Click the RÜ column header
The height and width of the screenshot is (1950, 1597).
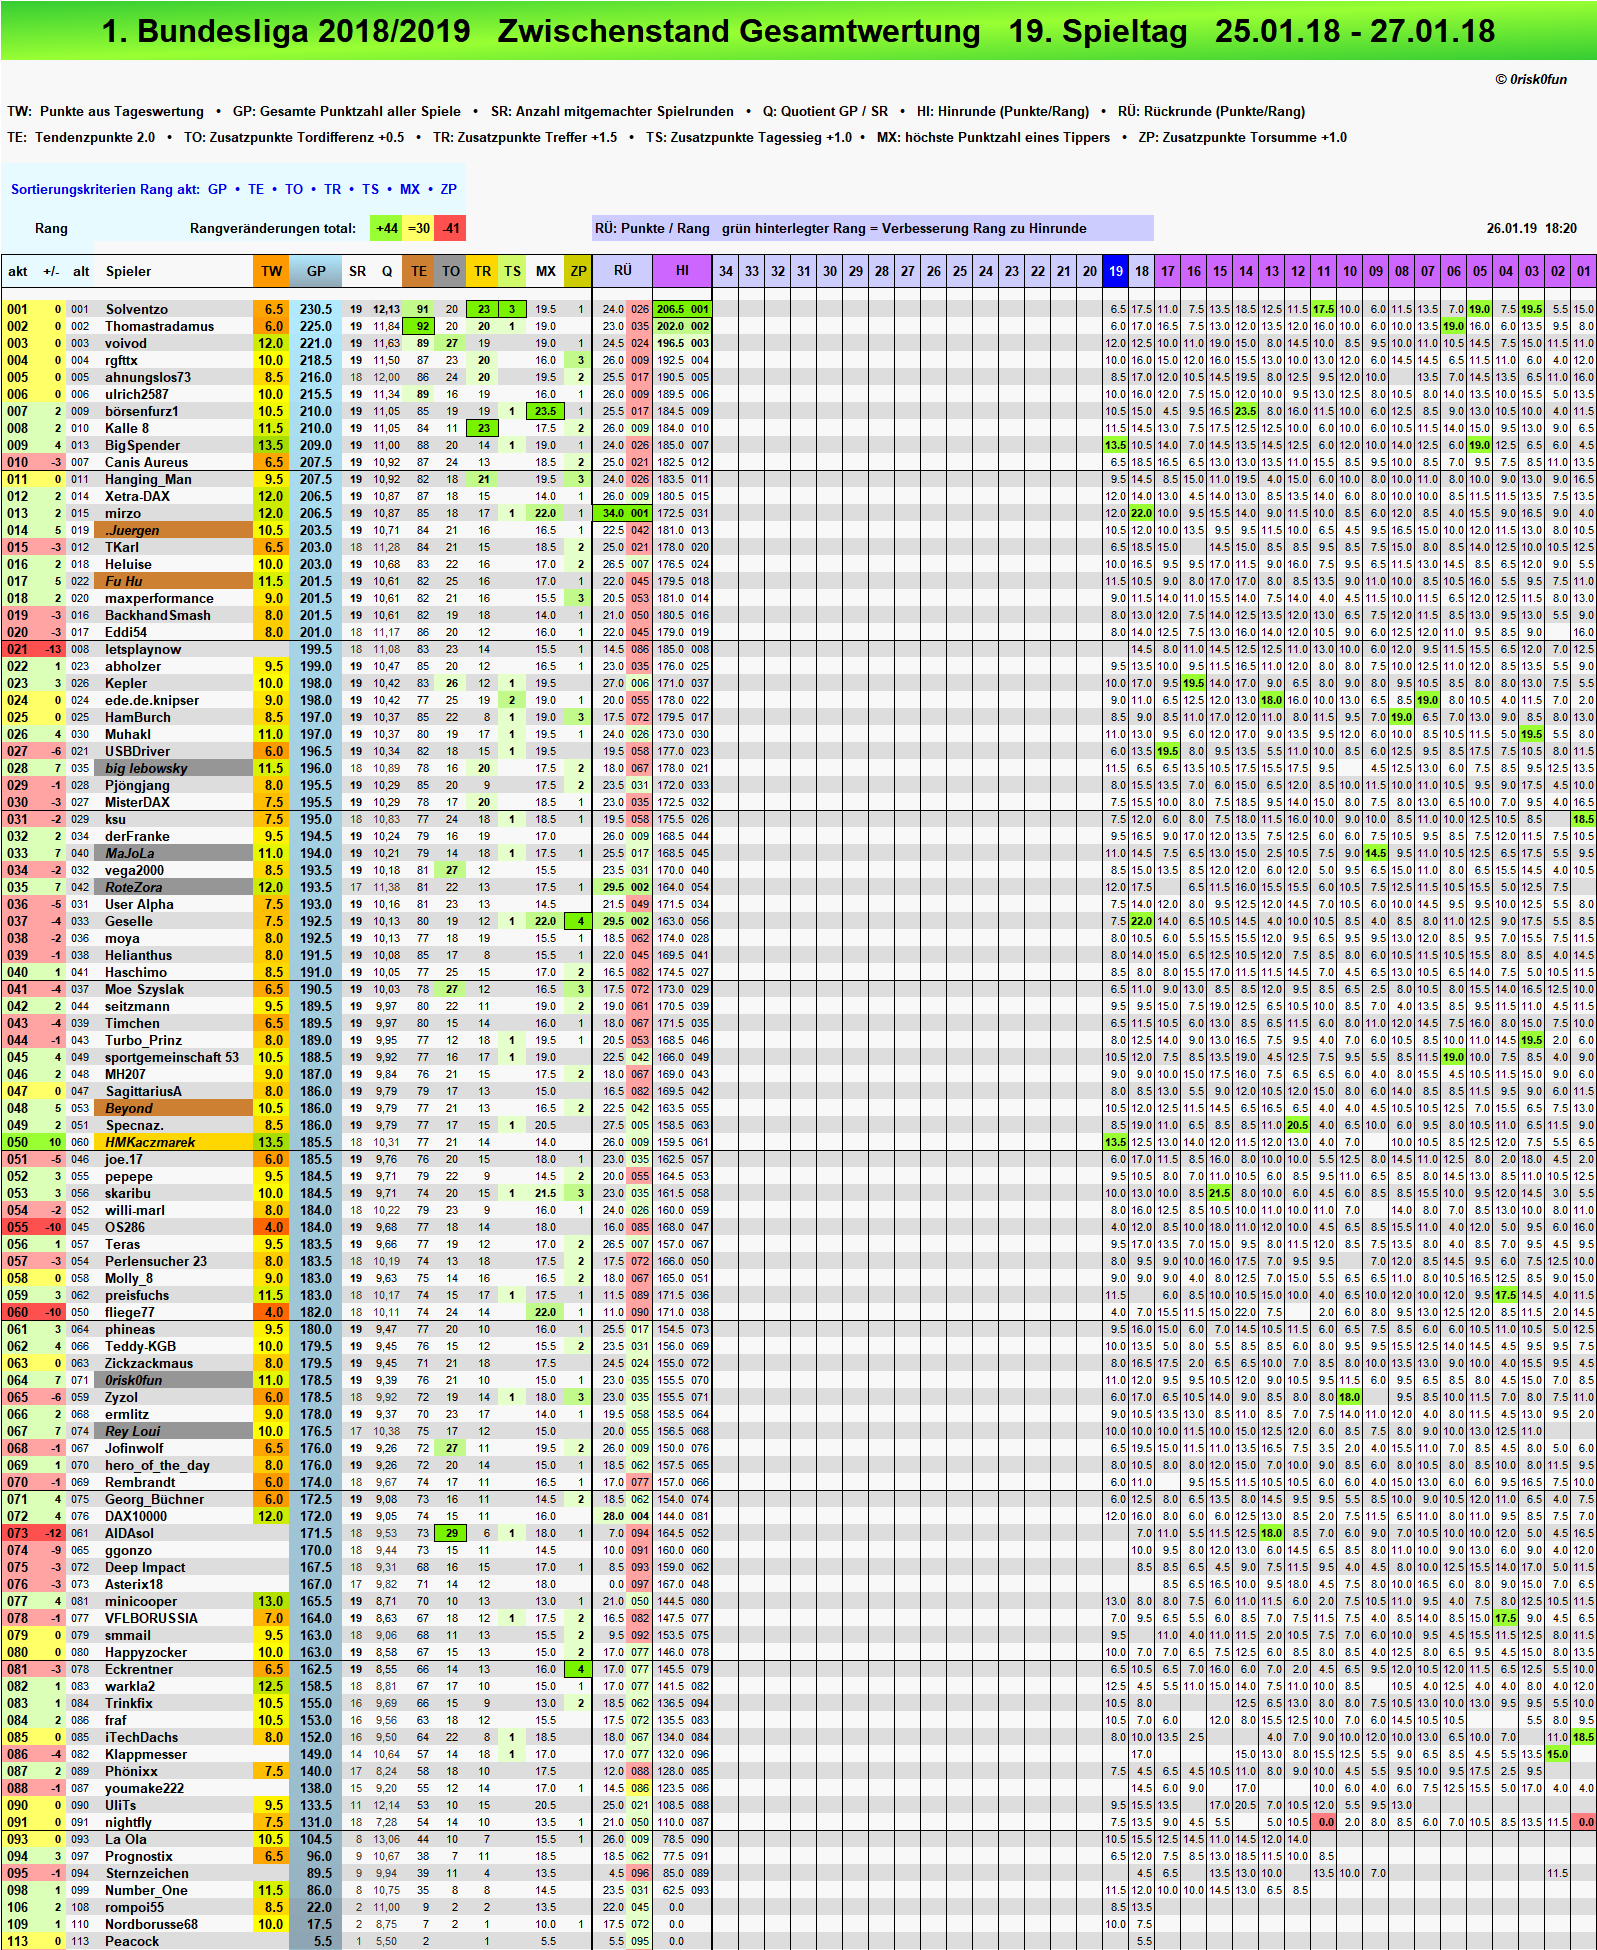622,271
